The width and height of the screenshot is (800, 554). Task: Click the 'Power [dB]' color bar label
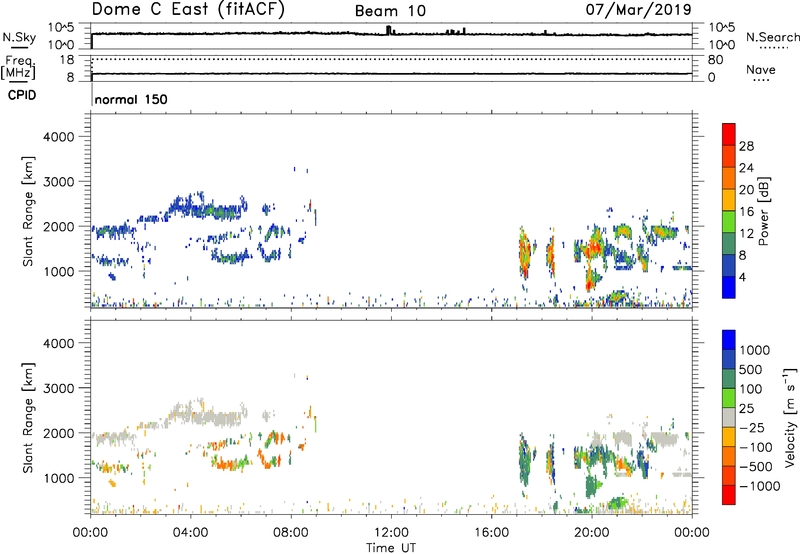pos(764,211)
